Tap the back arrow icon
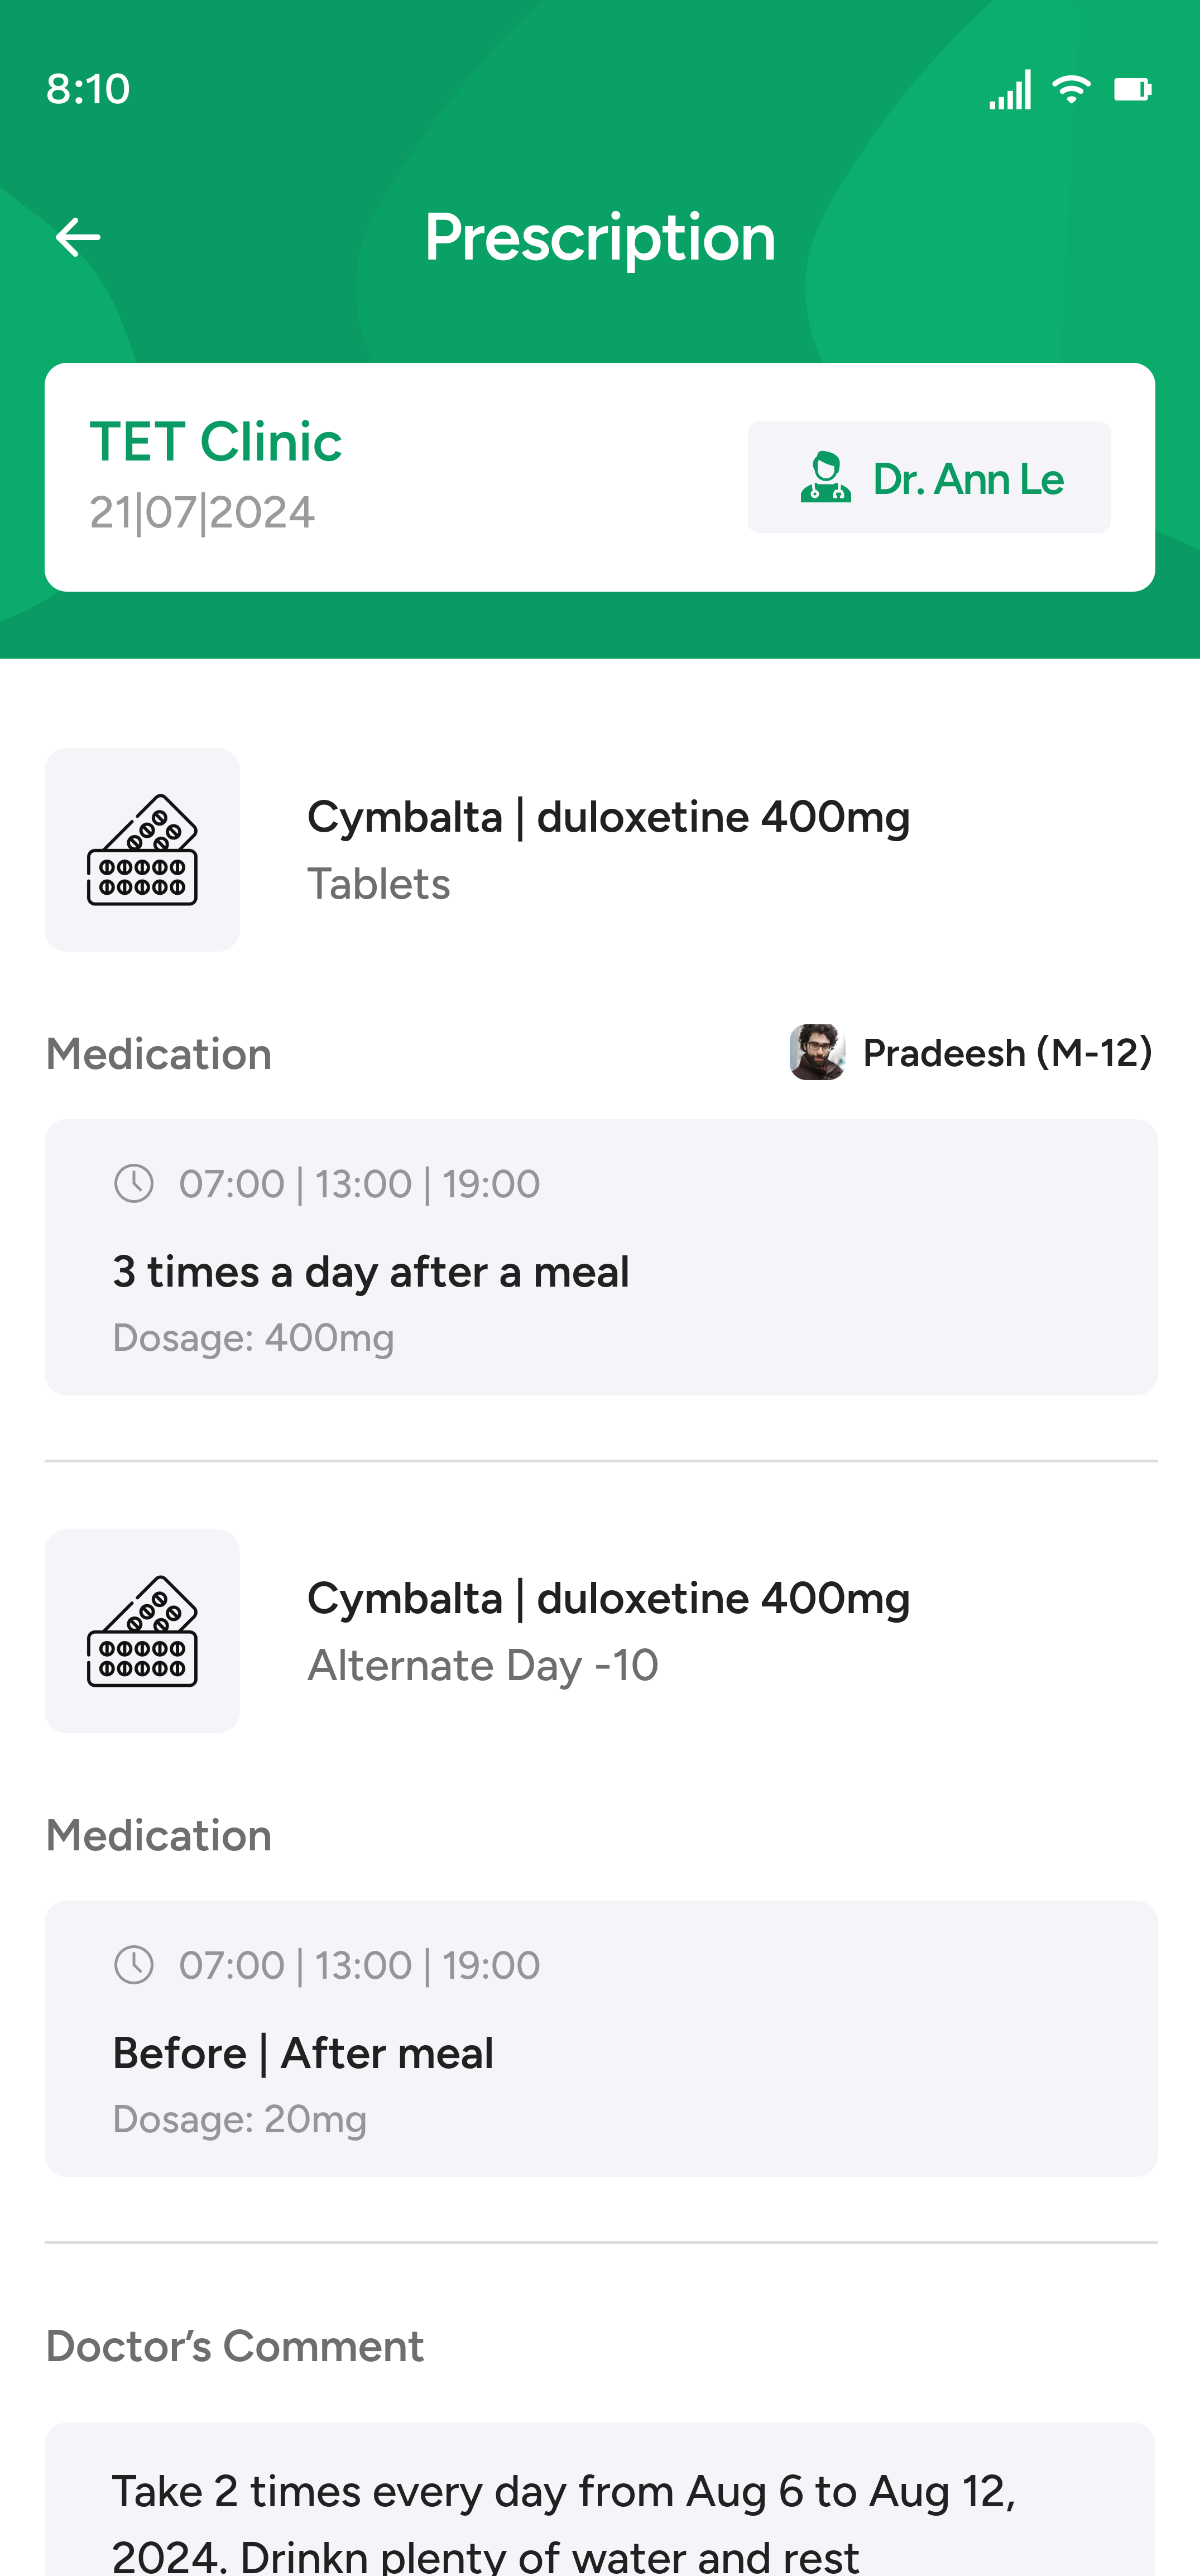The height and width of the screenshot is (2576, 1200). tap(78, 237)
